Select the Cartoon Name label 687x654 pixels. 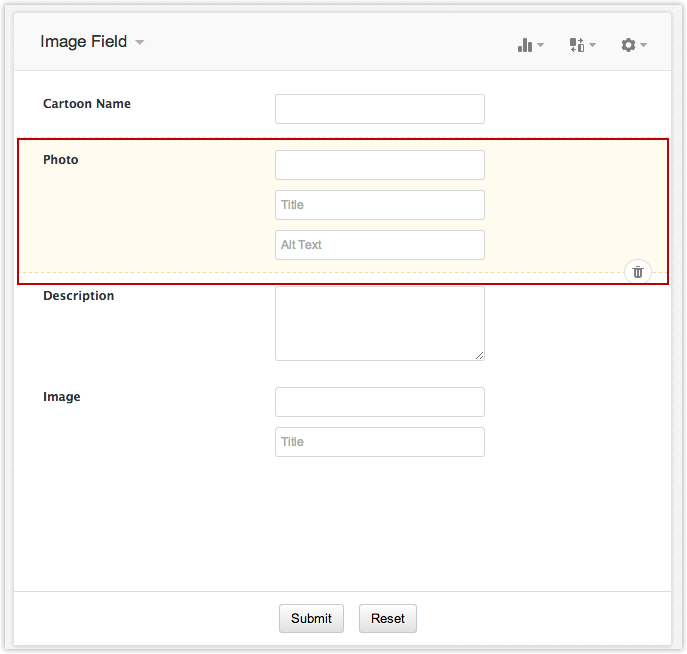click(87, 104)
